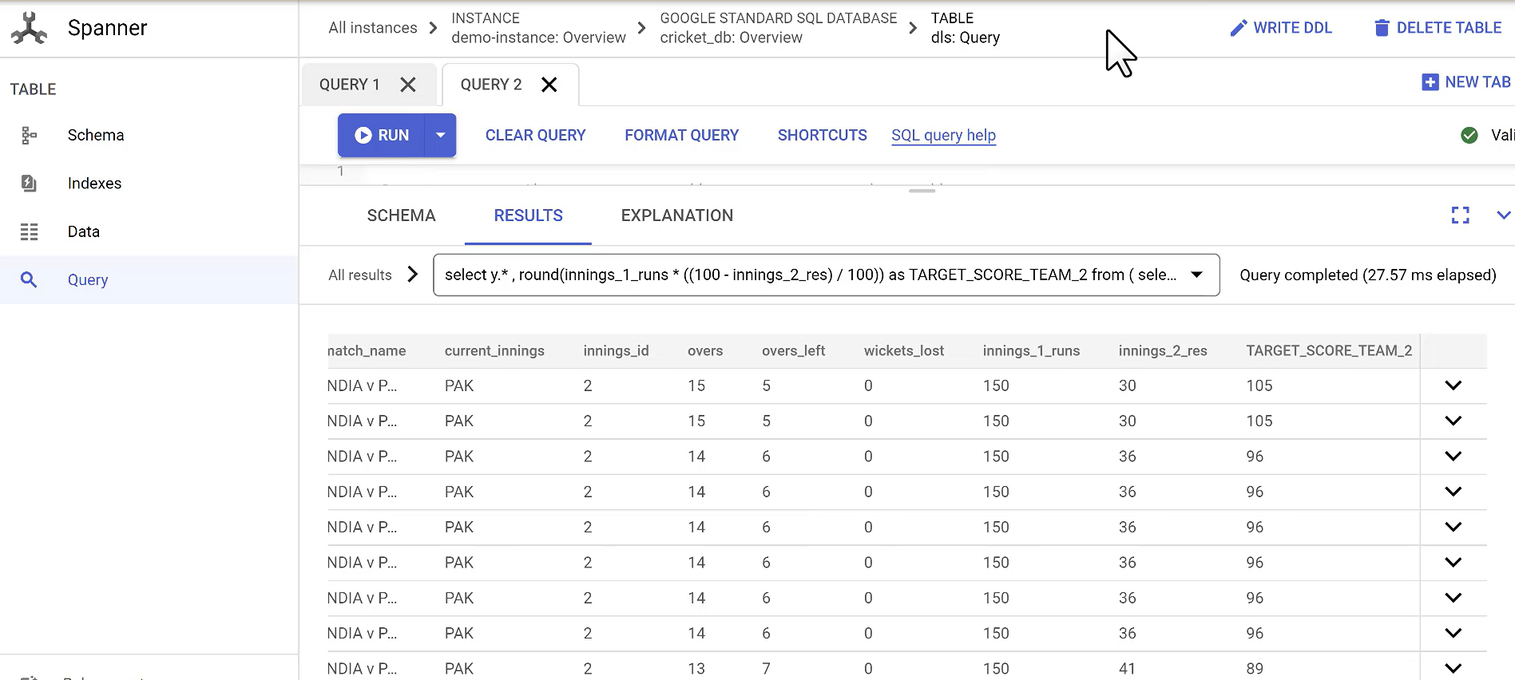This screenshot has width=1515, height=680.
Task: Click the wickets_lost column header
Action: [904, 351]
